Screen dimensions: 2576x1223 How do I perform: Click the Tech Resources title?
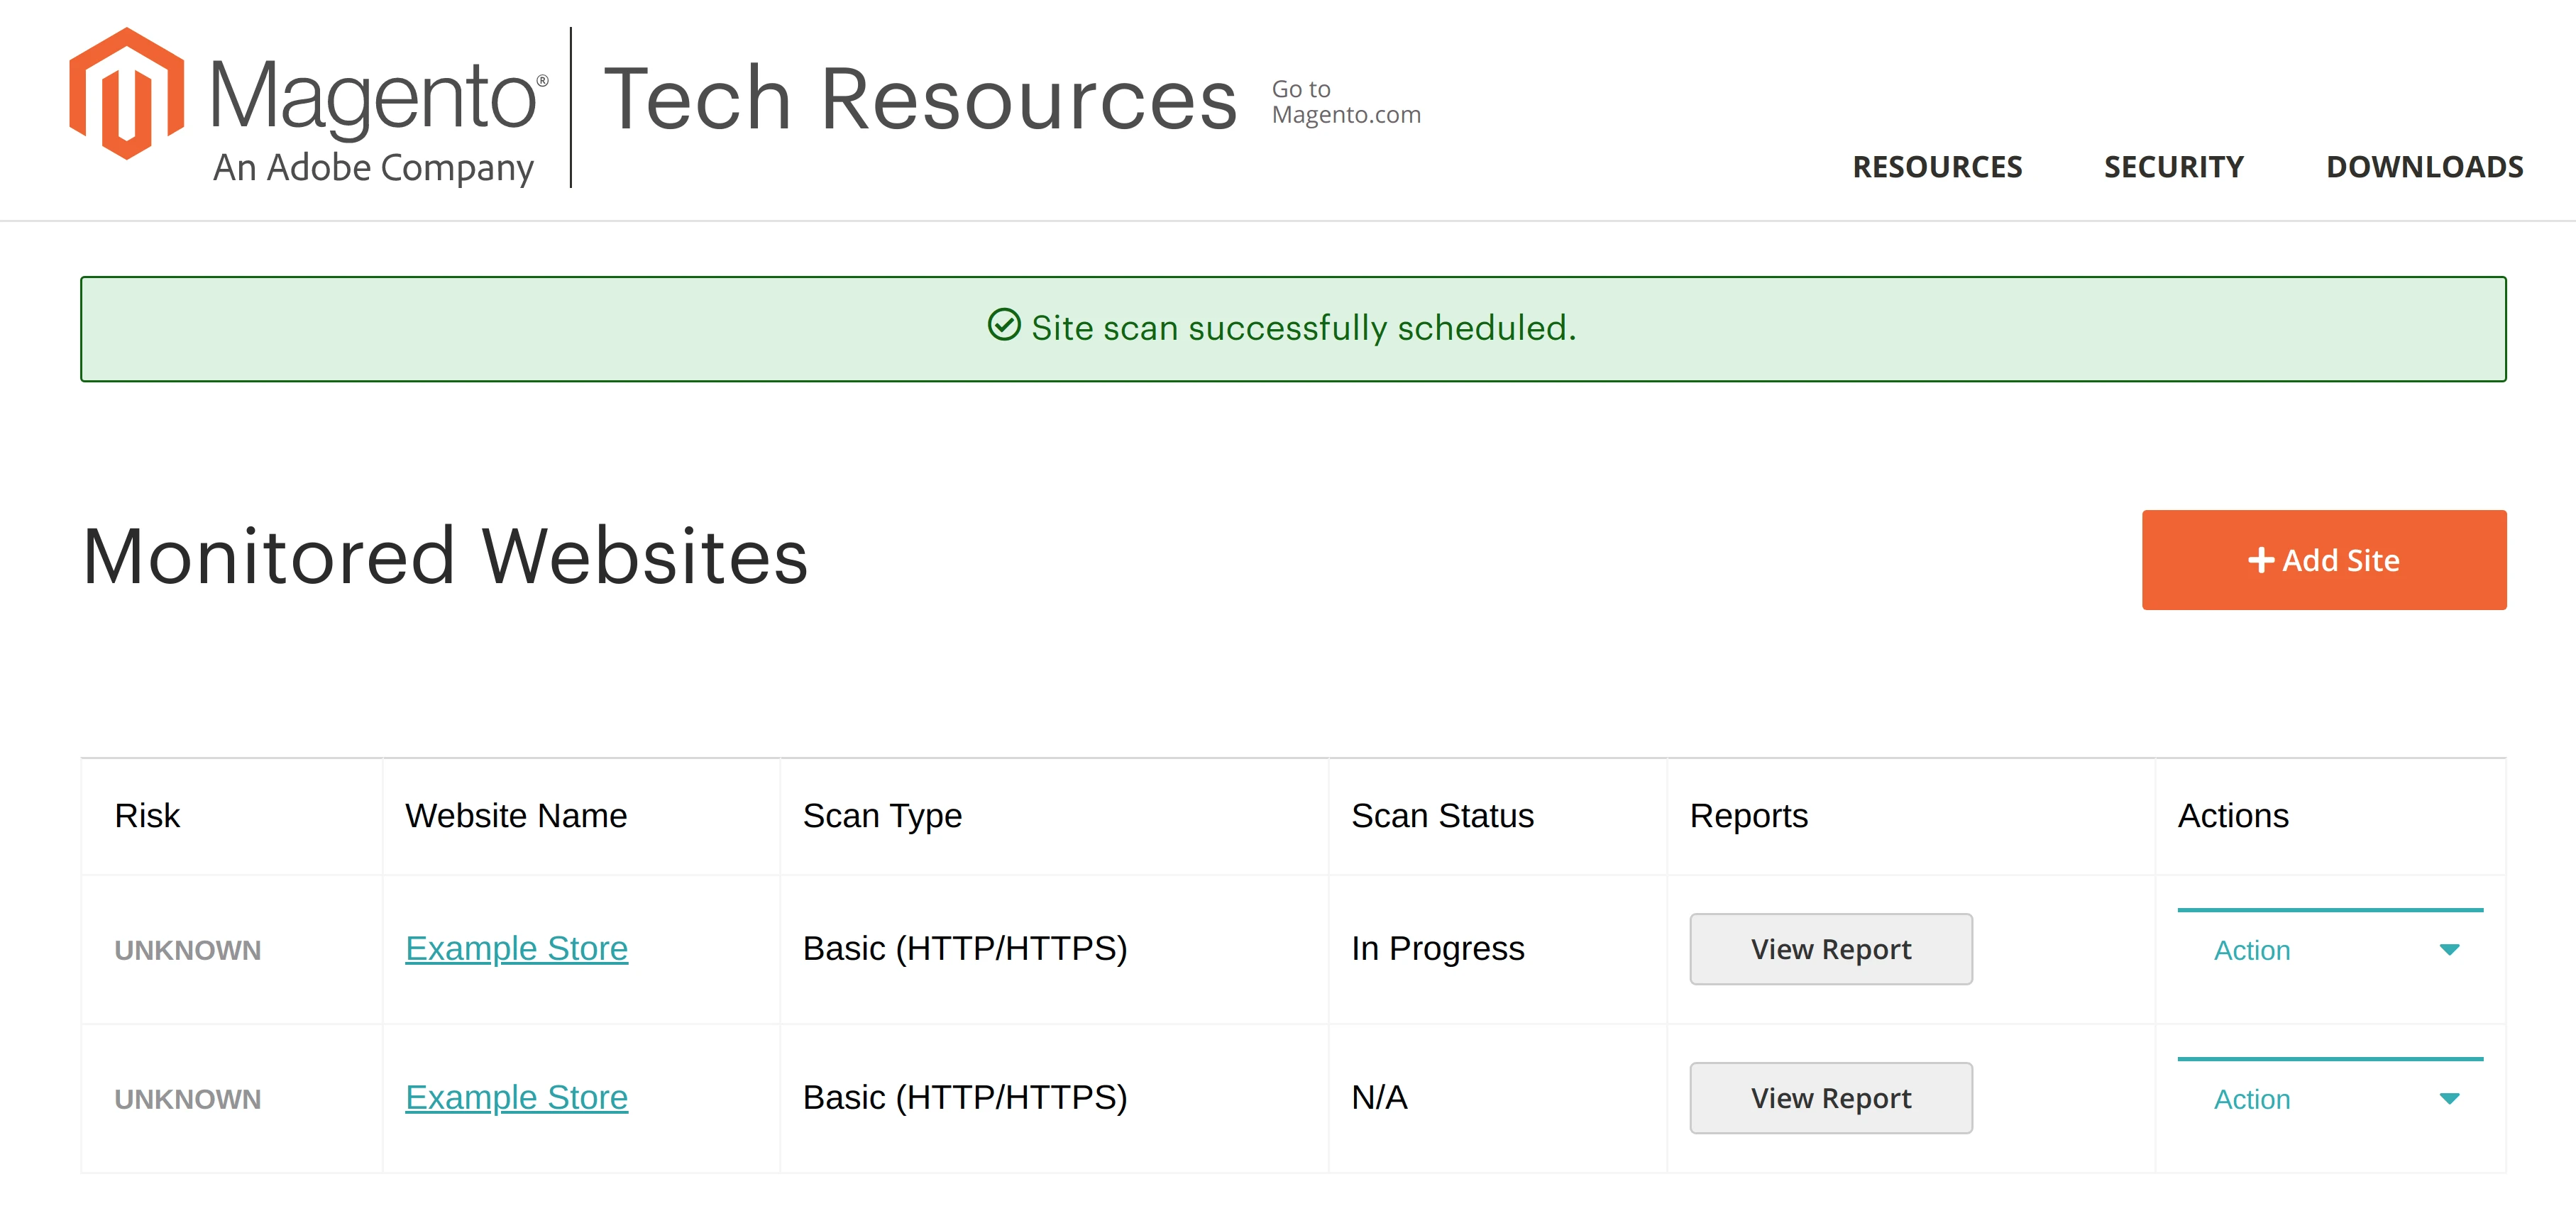(x=920, y=99)
